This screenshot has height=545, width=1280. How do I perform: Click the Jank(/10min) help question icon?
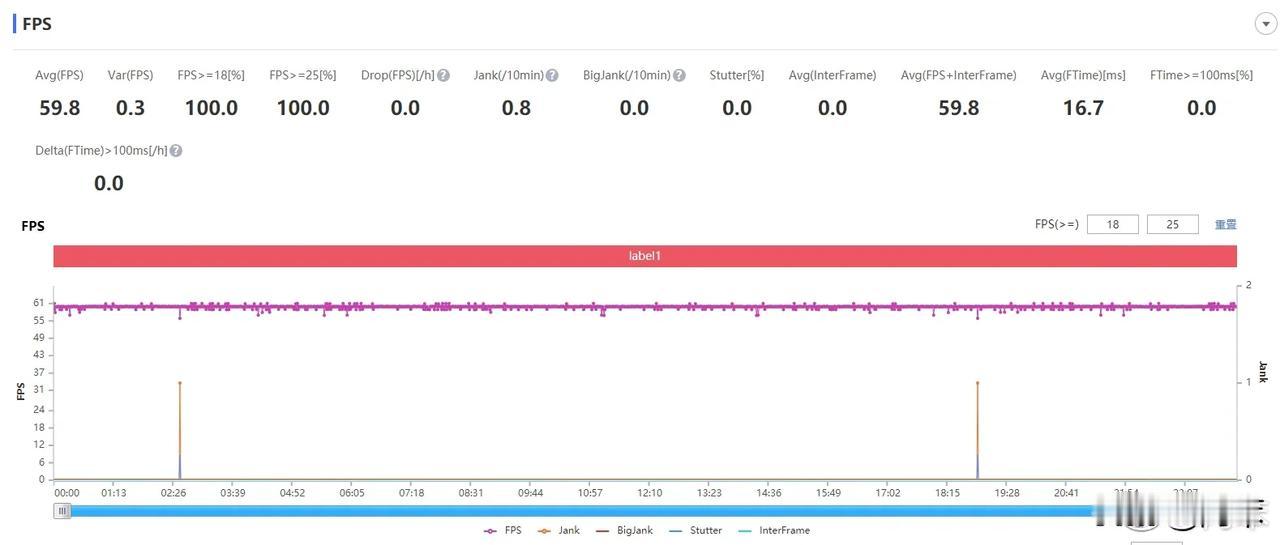552,75
